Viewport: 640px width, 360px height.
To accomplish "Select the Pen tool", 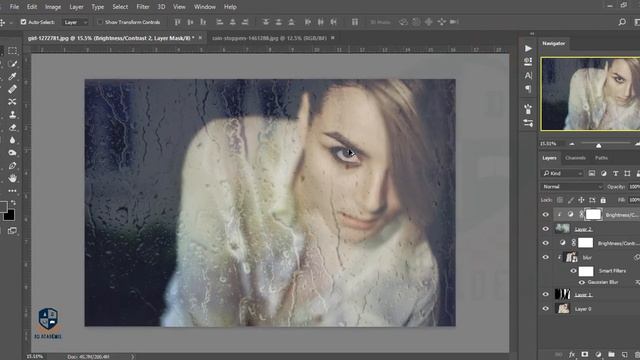I will tap(12, 166).
